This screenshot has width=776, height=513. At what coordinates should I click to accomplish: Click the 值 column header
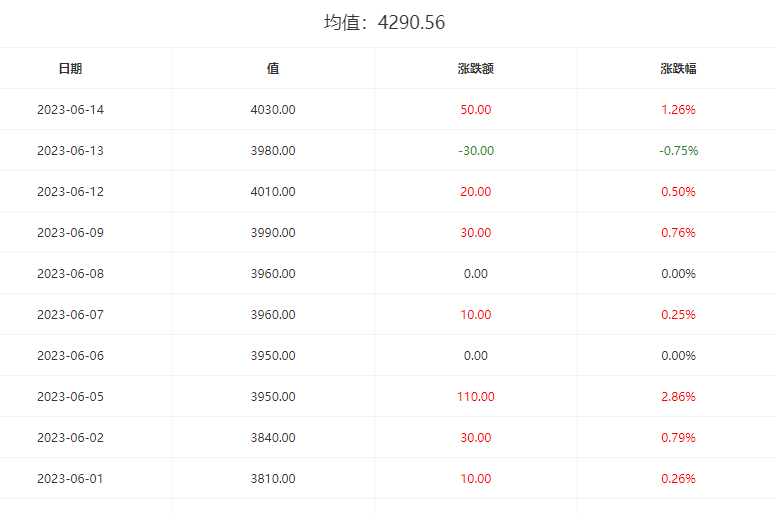[273, 69]
